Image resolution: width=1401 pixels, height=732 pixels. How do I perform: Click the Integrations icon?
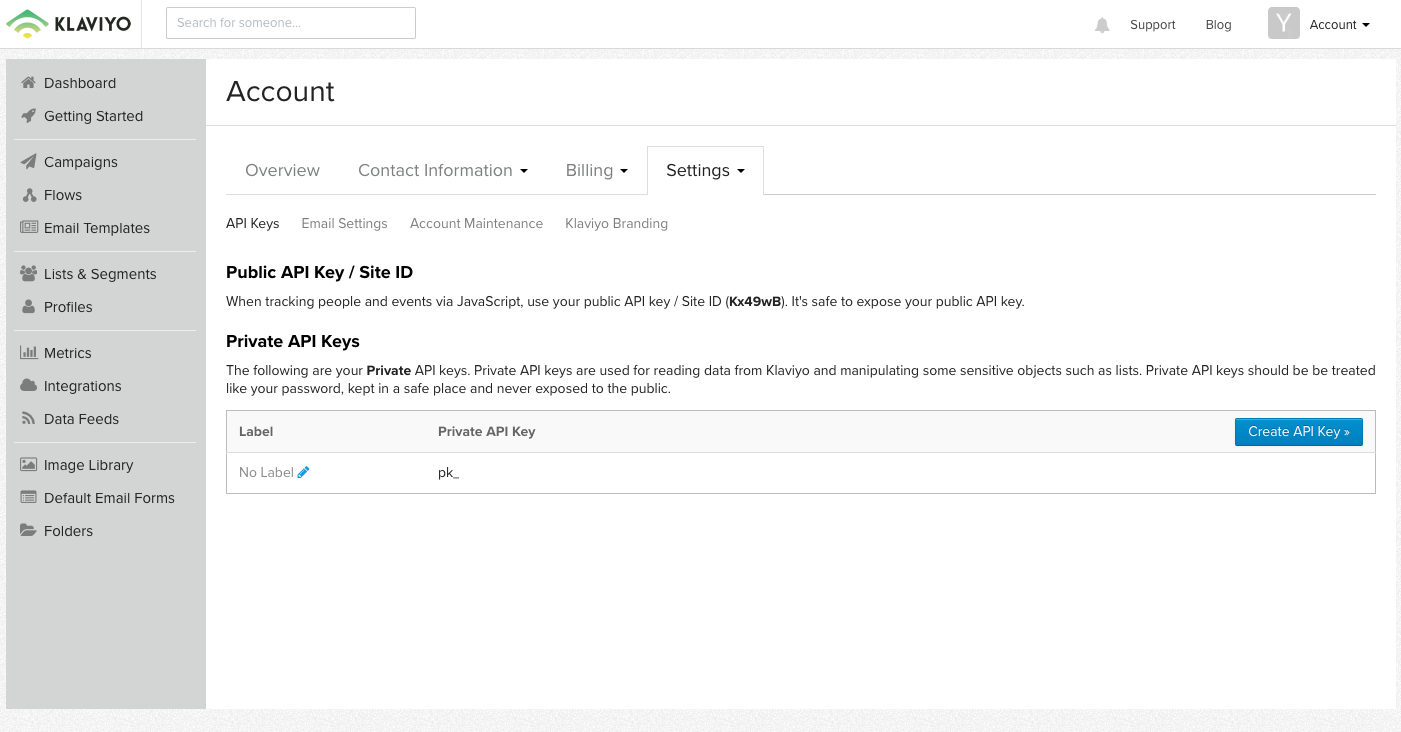(x=28, y=386)
